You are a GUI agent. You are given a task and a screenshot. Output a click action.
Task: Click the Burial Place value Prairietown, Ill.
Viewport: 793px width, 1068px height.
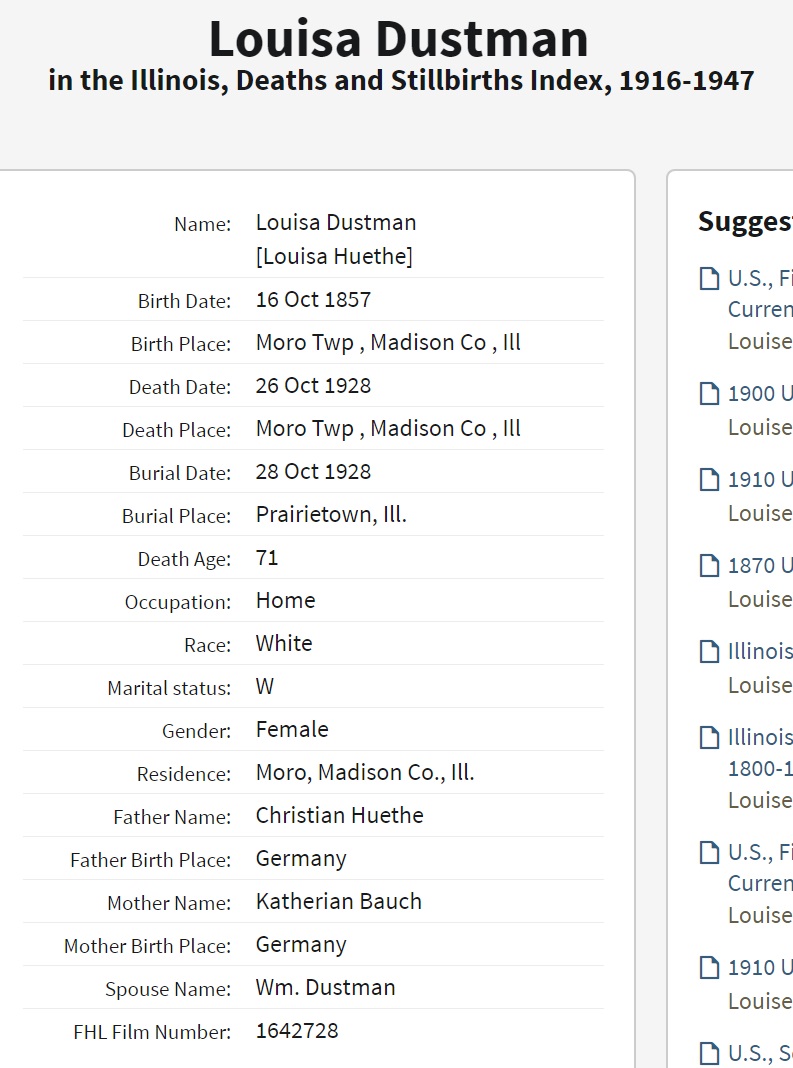(x=331, y=514)
